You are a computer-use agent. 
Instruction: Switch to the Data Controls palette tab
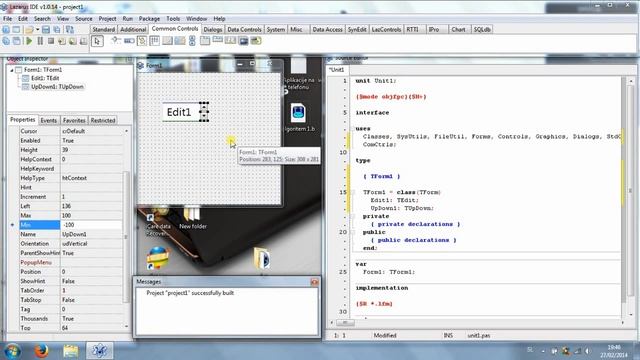point(244,29)
